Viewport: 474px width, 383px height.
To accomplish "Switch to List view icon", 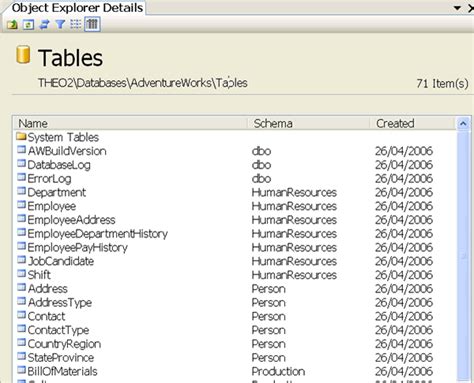I will (x=76, y=25).
